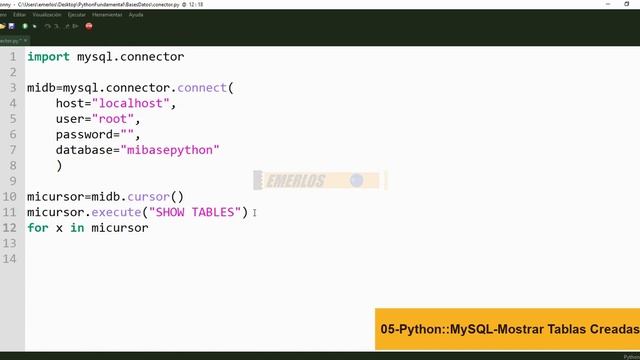Screen dimensions: 640x360
Task: Click the Step into debug icon
Action: point(57,26)
